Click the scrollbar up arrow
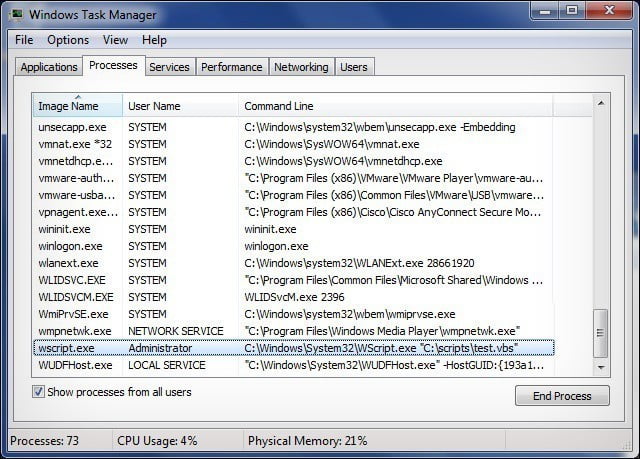The width and height of the screenshot is (640, 459). [601, 103]
